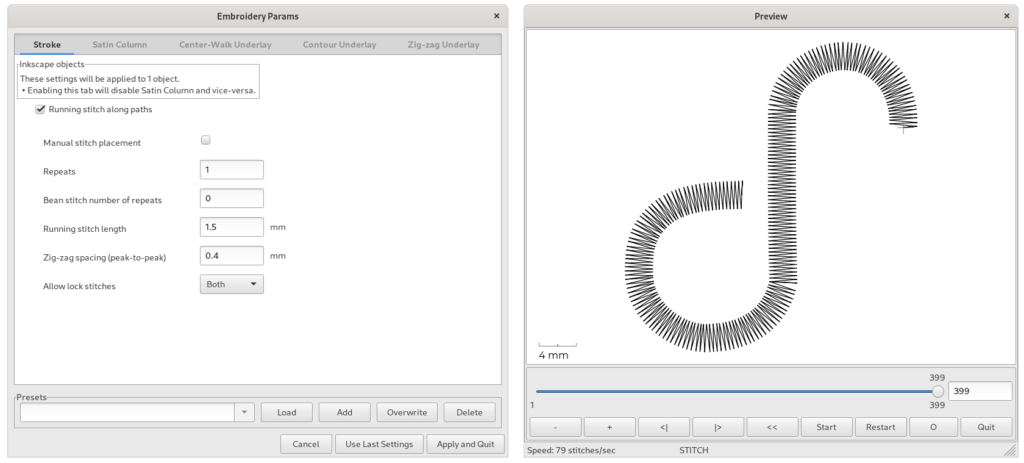Switch to the Satin Column tab
1024x463 pixels.
pyautogui.click(x=120, y=45)
